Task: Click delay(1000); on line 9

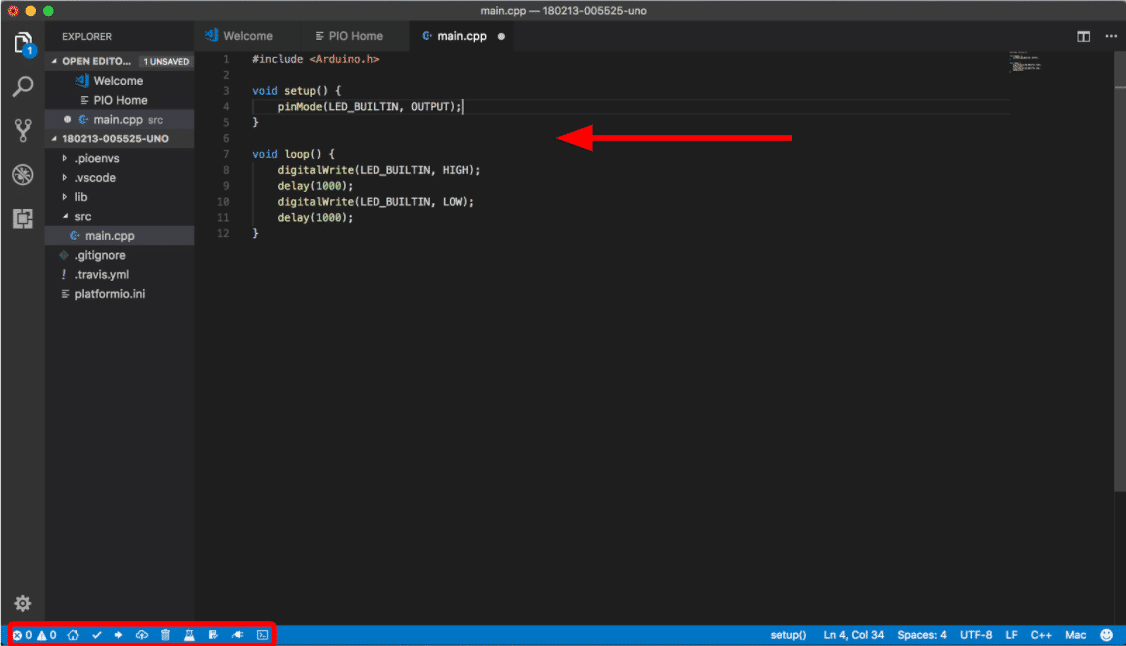Action: point(315,186)
